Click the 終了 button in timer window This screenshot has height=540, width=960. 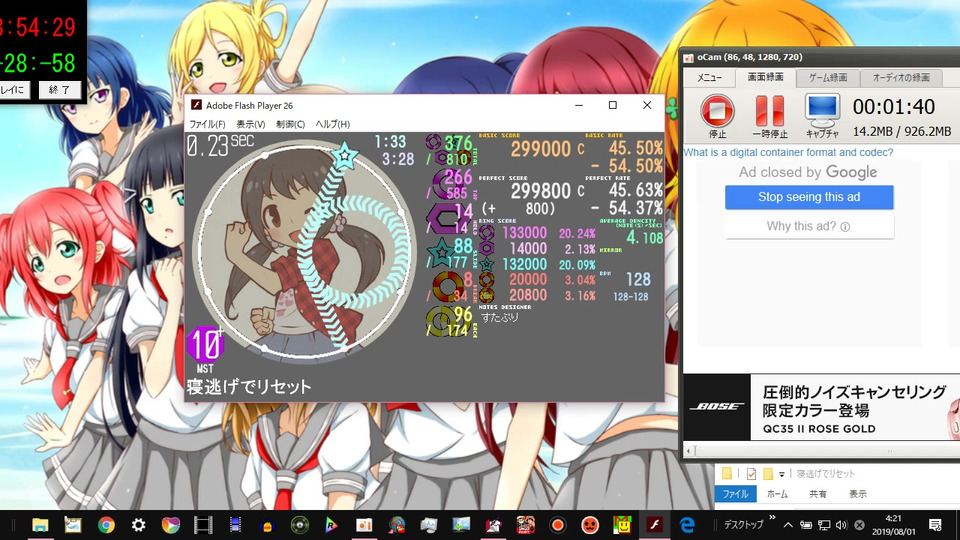[x=59, y=90]
